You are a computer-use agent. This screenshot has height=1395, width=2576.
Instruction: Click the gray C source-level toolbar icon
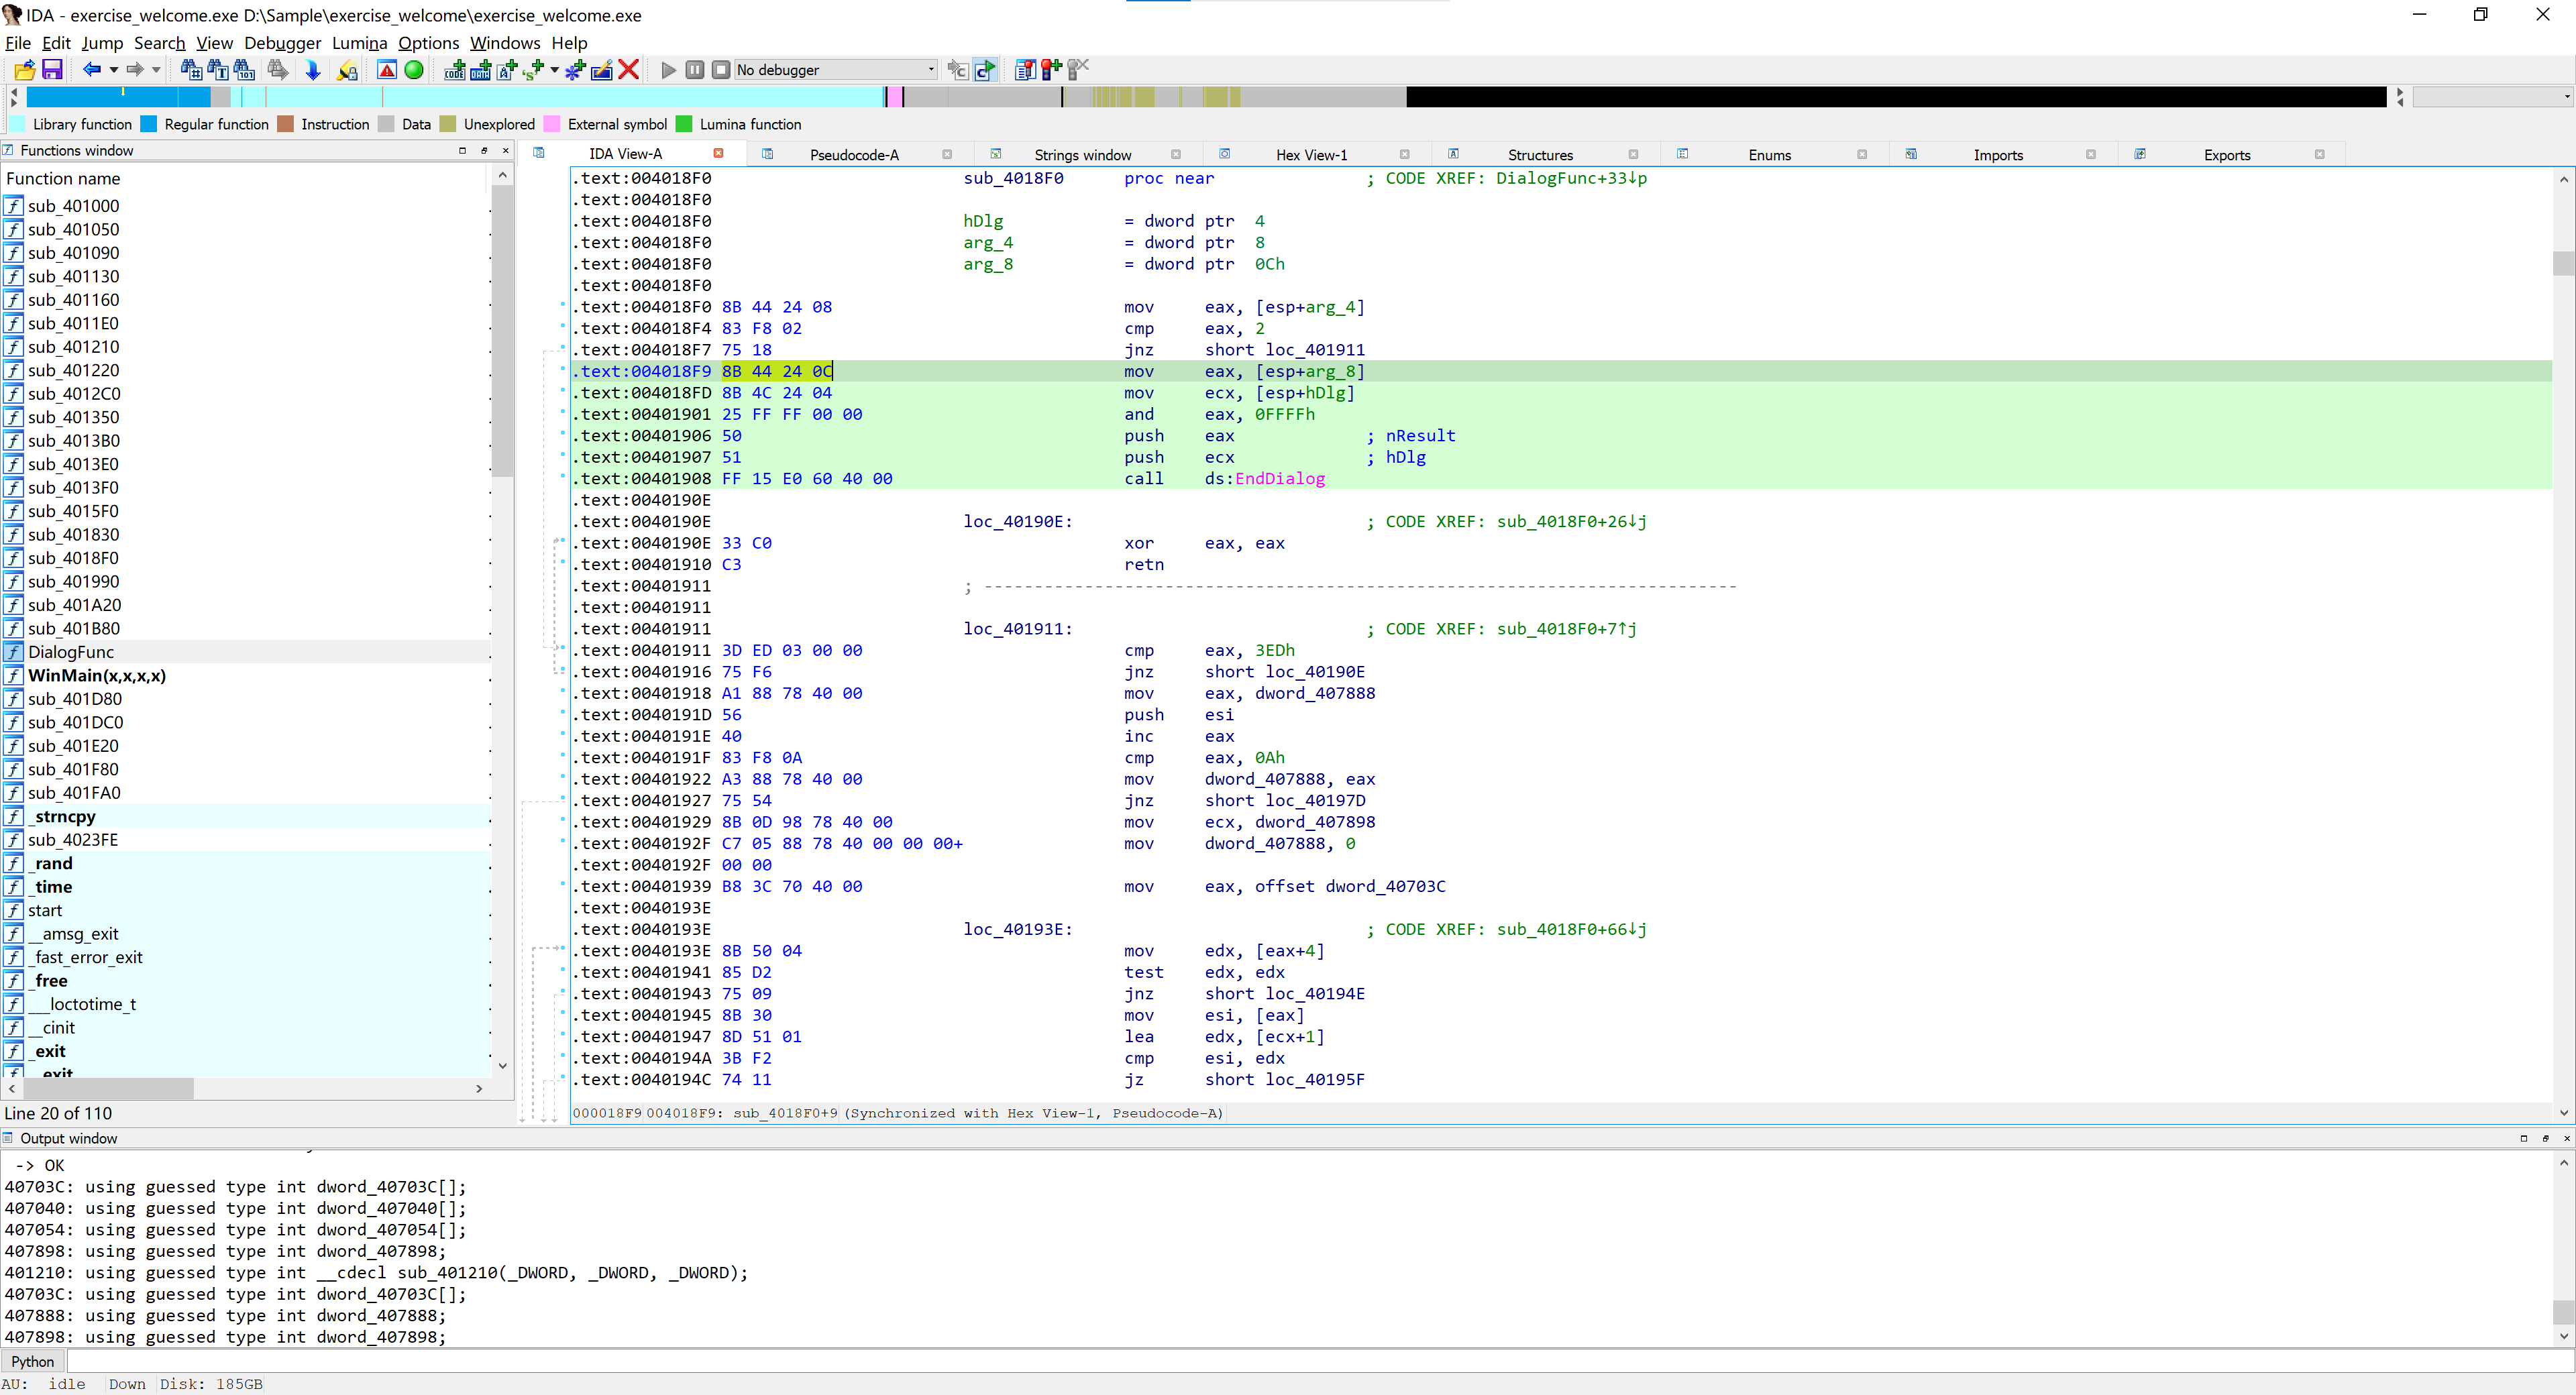[958, 70]
